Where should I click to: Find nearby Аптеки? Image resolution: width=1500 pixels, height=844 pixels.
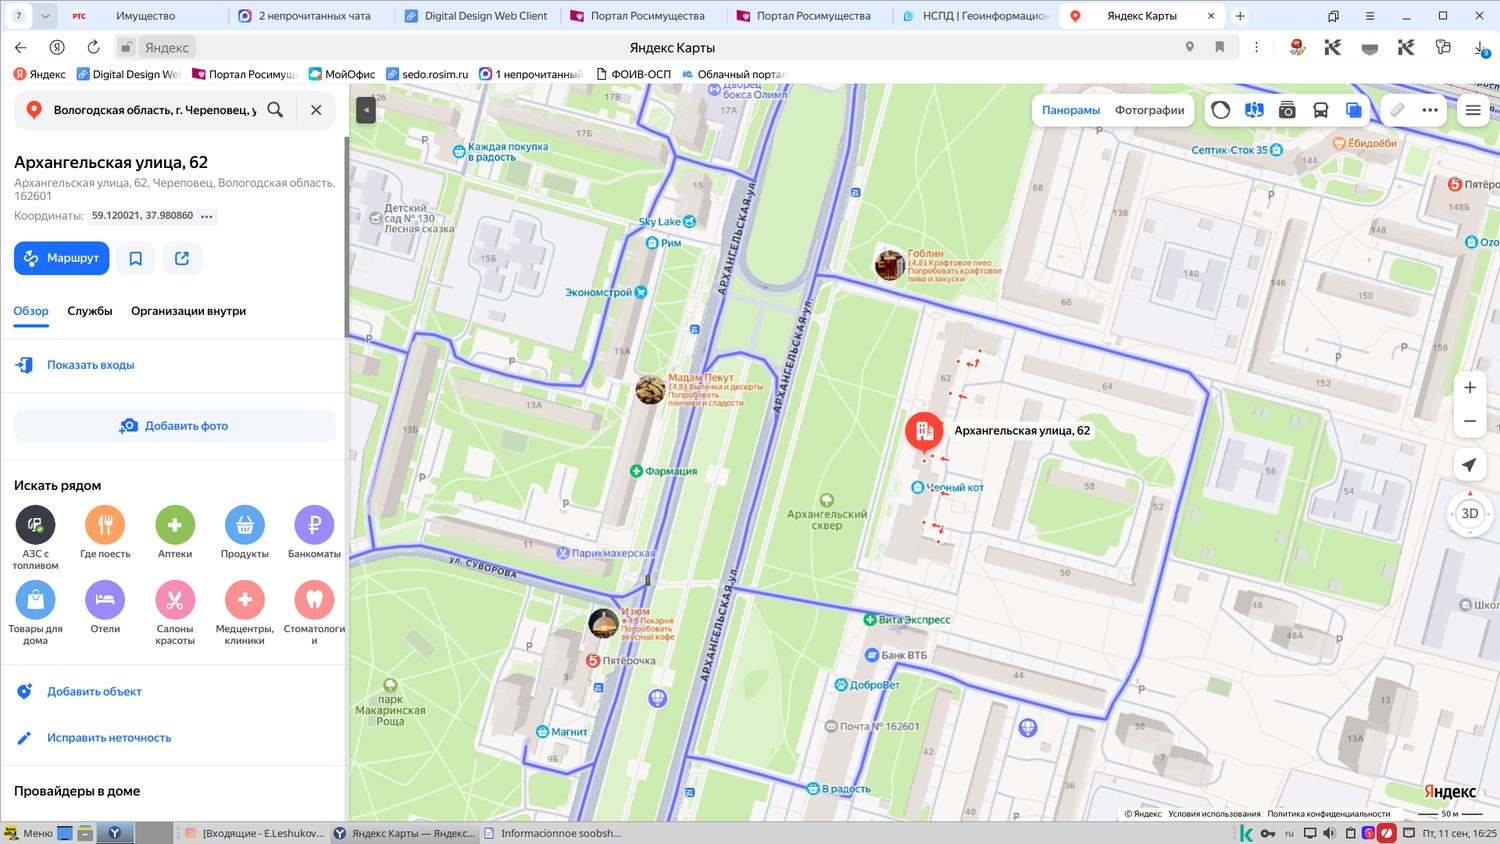tap(175, 533)
